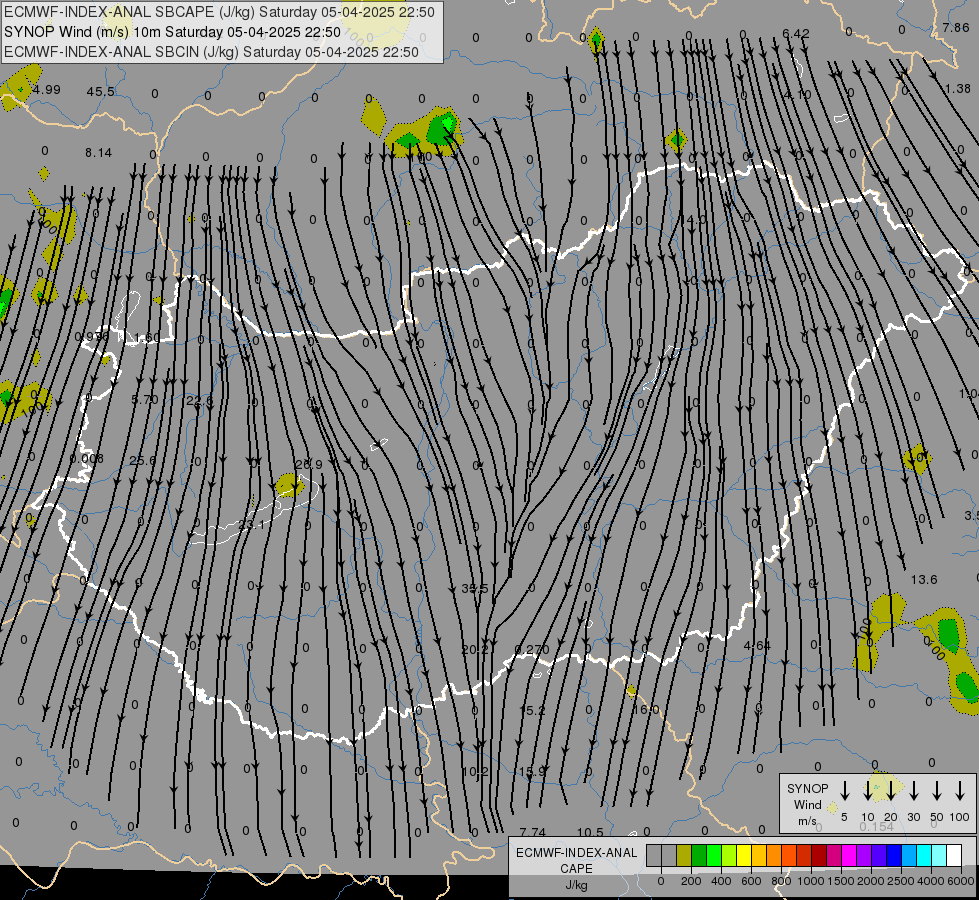Click the map value '13.6'
This screenshot has width=979, height=900.
[x=924, y=580]
